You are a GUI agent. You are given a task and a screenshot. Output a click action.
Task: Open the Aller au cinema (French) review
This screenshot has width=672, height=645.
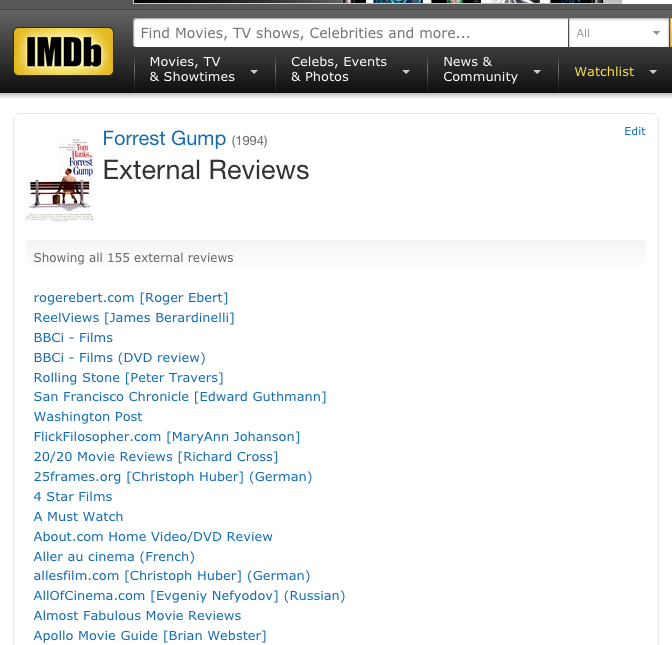pyautogui.click(x=114, y=557)
